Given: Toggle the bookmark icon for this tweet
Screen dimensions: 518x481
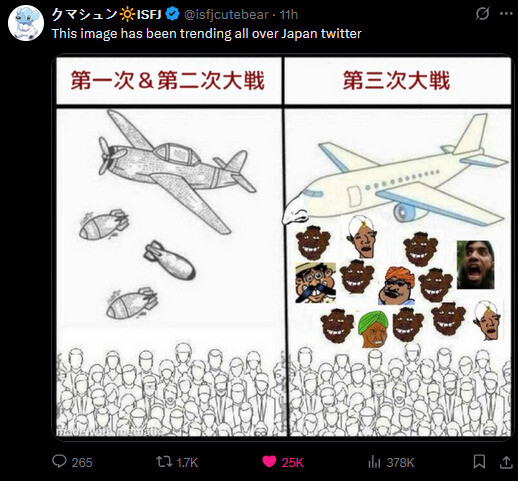Looking at the screenshot, I should point(479,462).
